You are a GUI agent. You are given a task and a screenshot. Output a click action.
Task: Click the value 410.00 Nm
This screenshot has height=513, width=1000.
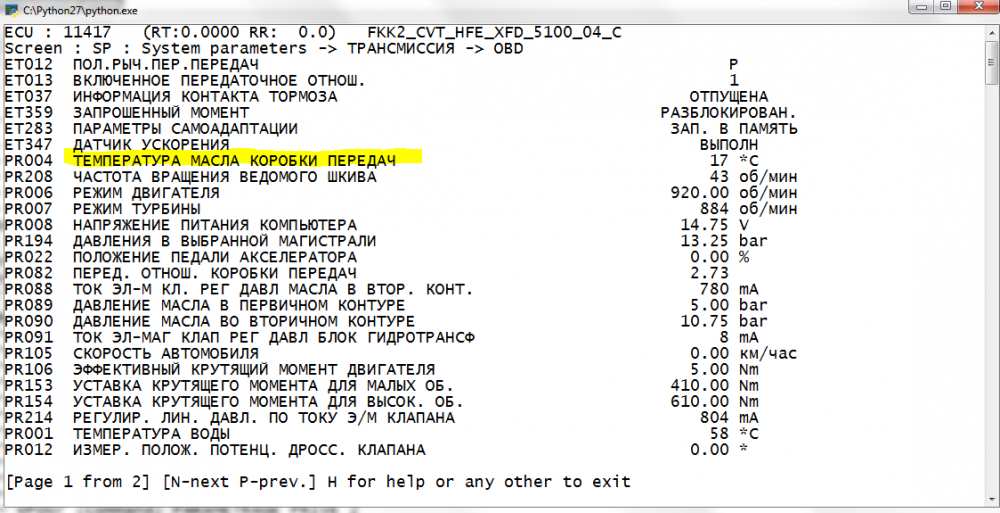(x=715, y=385)
